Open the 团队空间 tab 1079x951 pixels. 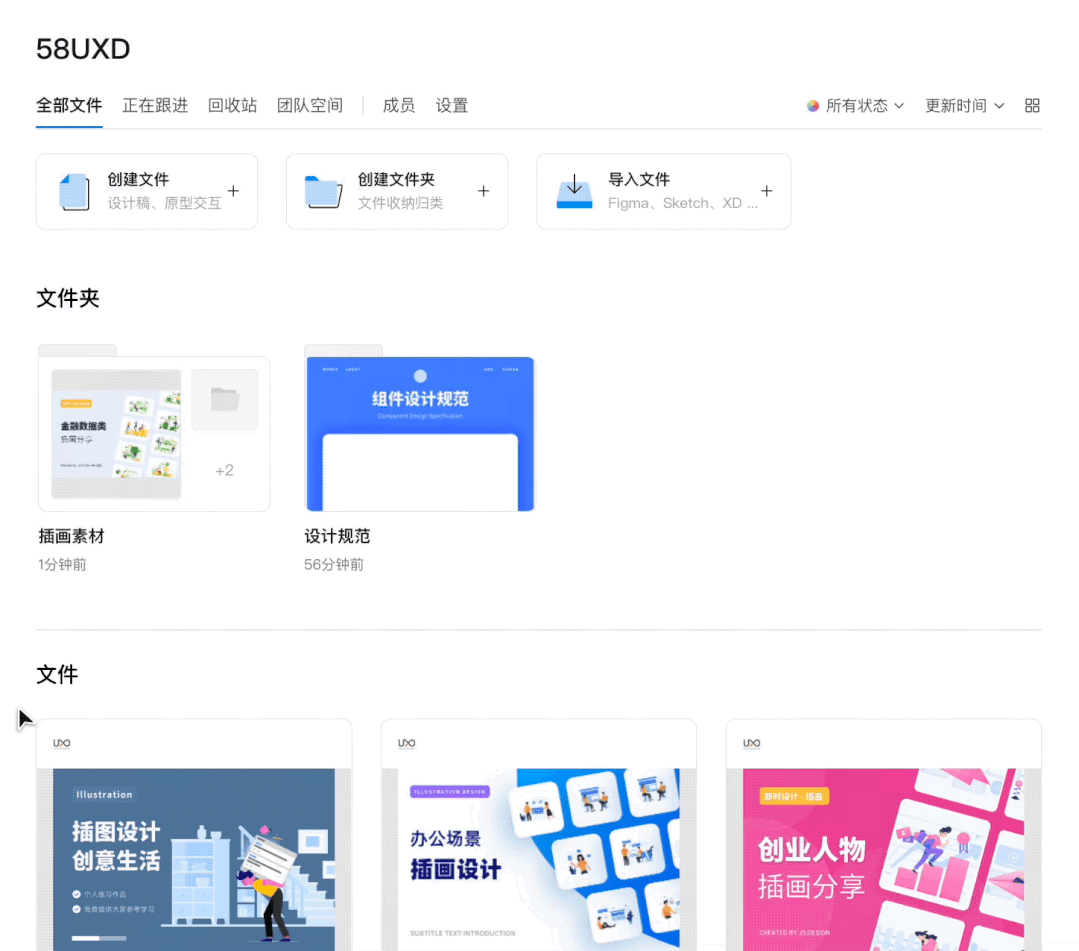[310, 105]
